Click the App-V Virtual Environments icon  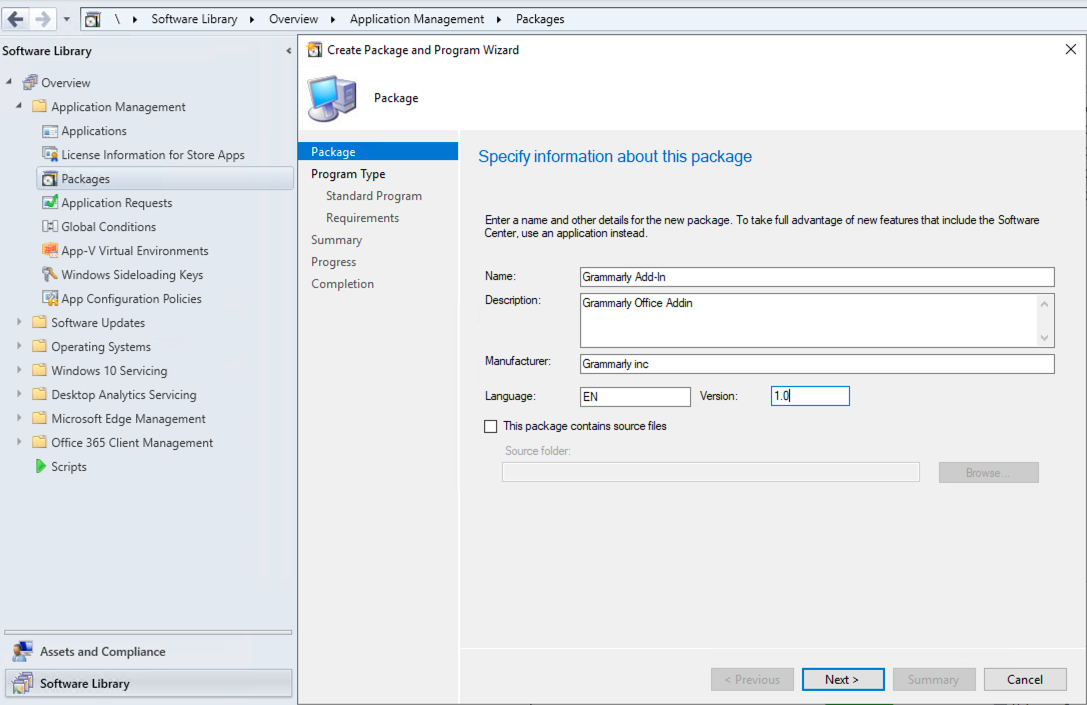point(50,250)
